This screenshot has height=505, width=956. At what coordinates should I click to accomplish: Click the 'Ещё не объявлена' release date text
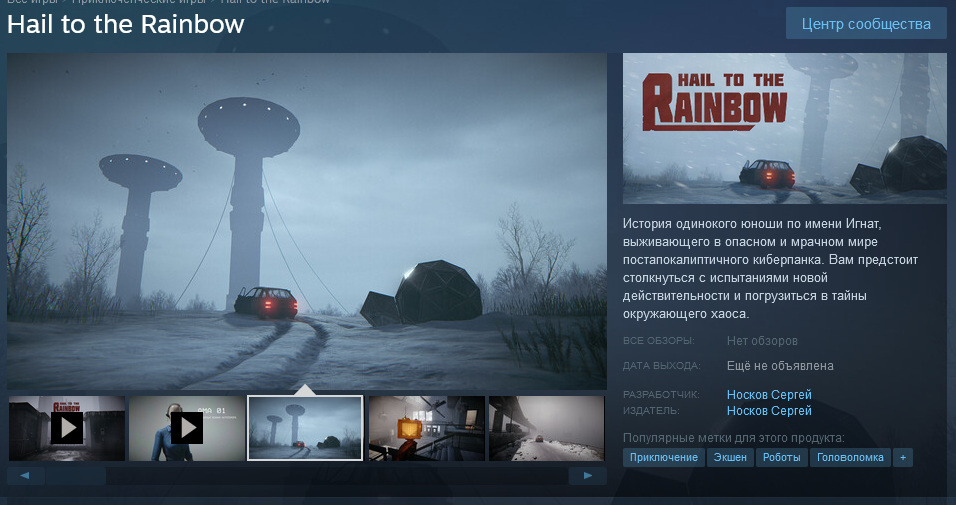pyautogui.click(x=780, y=366)
